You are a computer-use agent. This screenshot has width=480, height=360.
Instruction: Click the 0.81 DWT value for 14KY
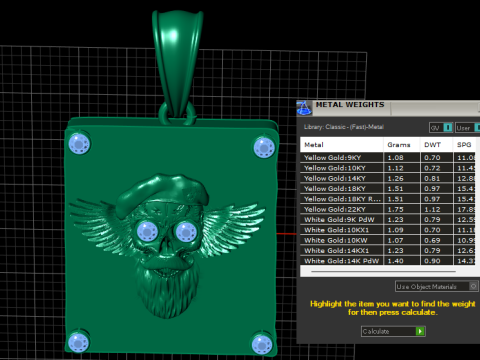(x=432, y=178)
